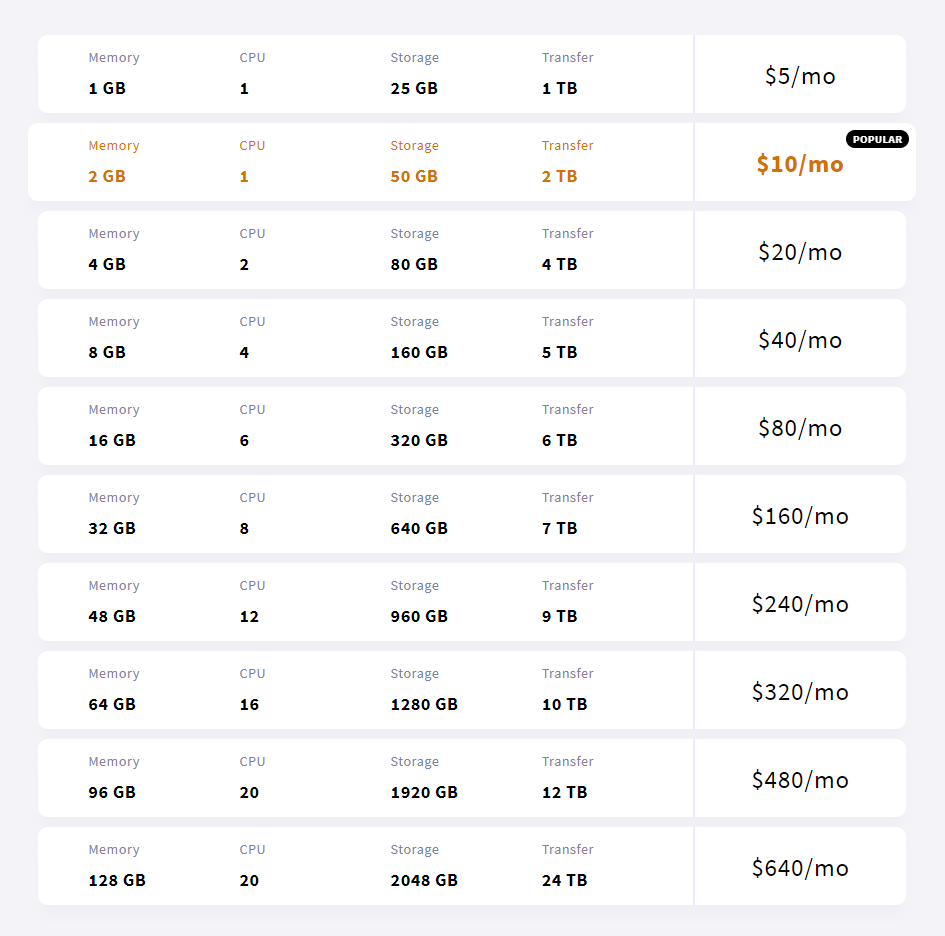Pick the $640/mo plan
The image size is (945, 936).
(800, 868)
